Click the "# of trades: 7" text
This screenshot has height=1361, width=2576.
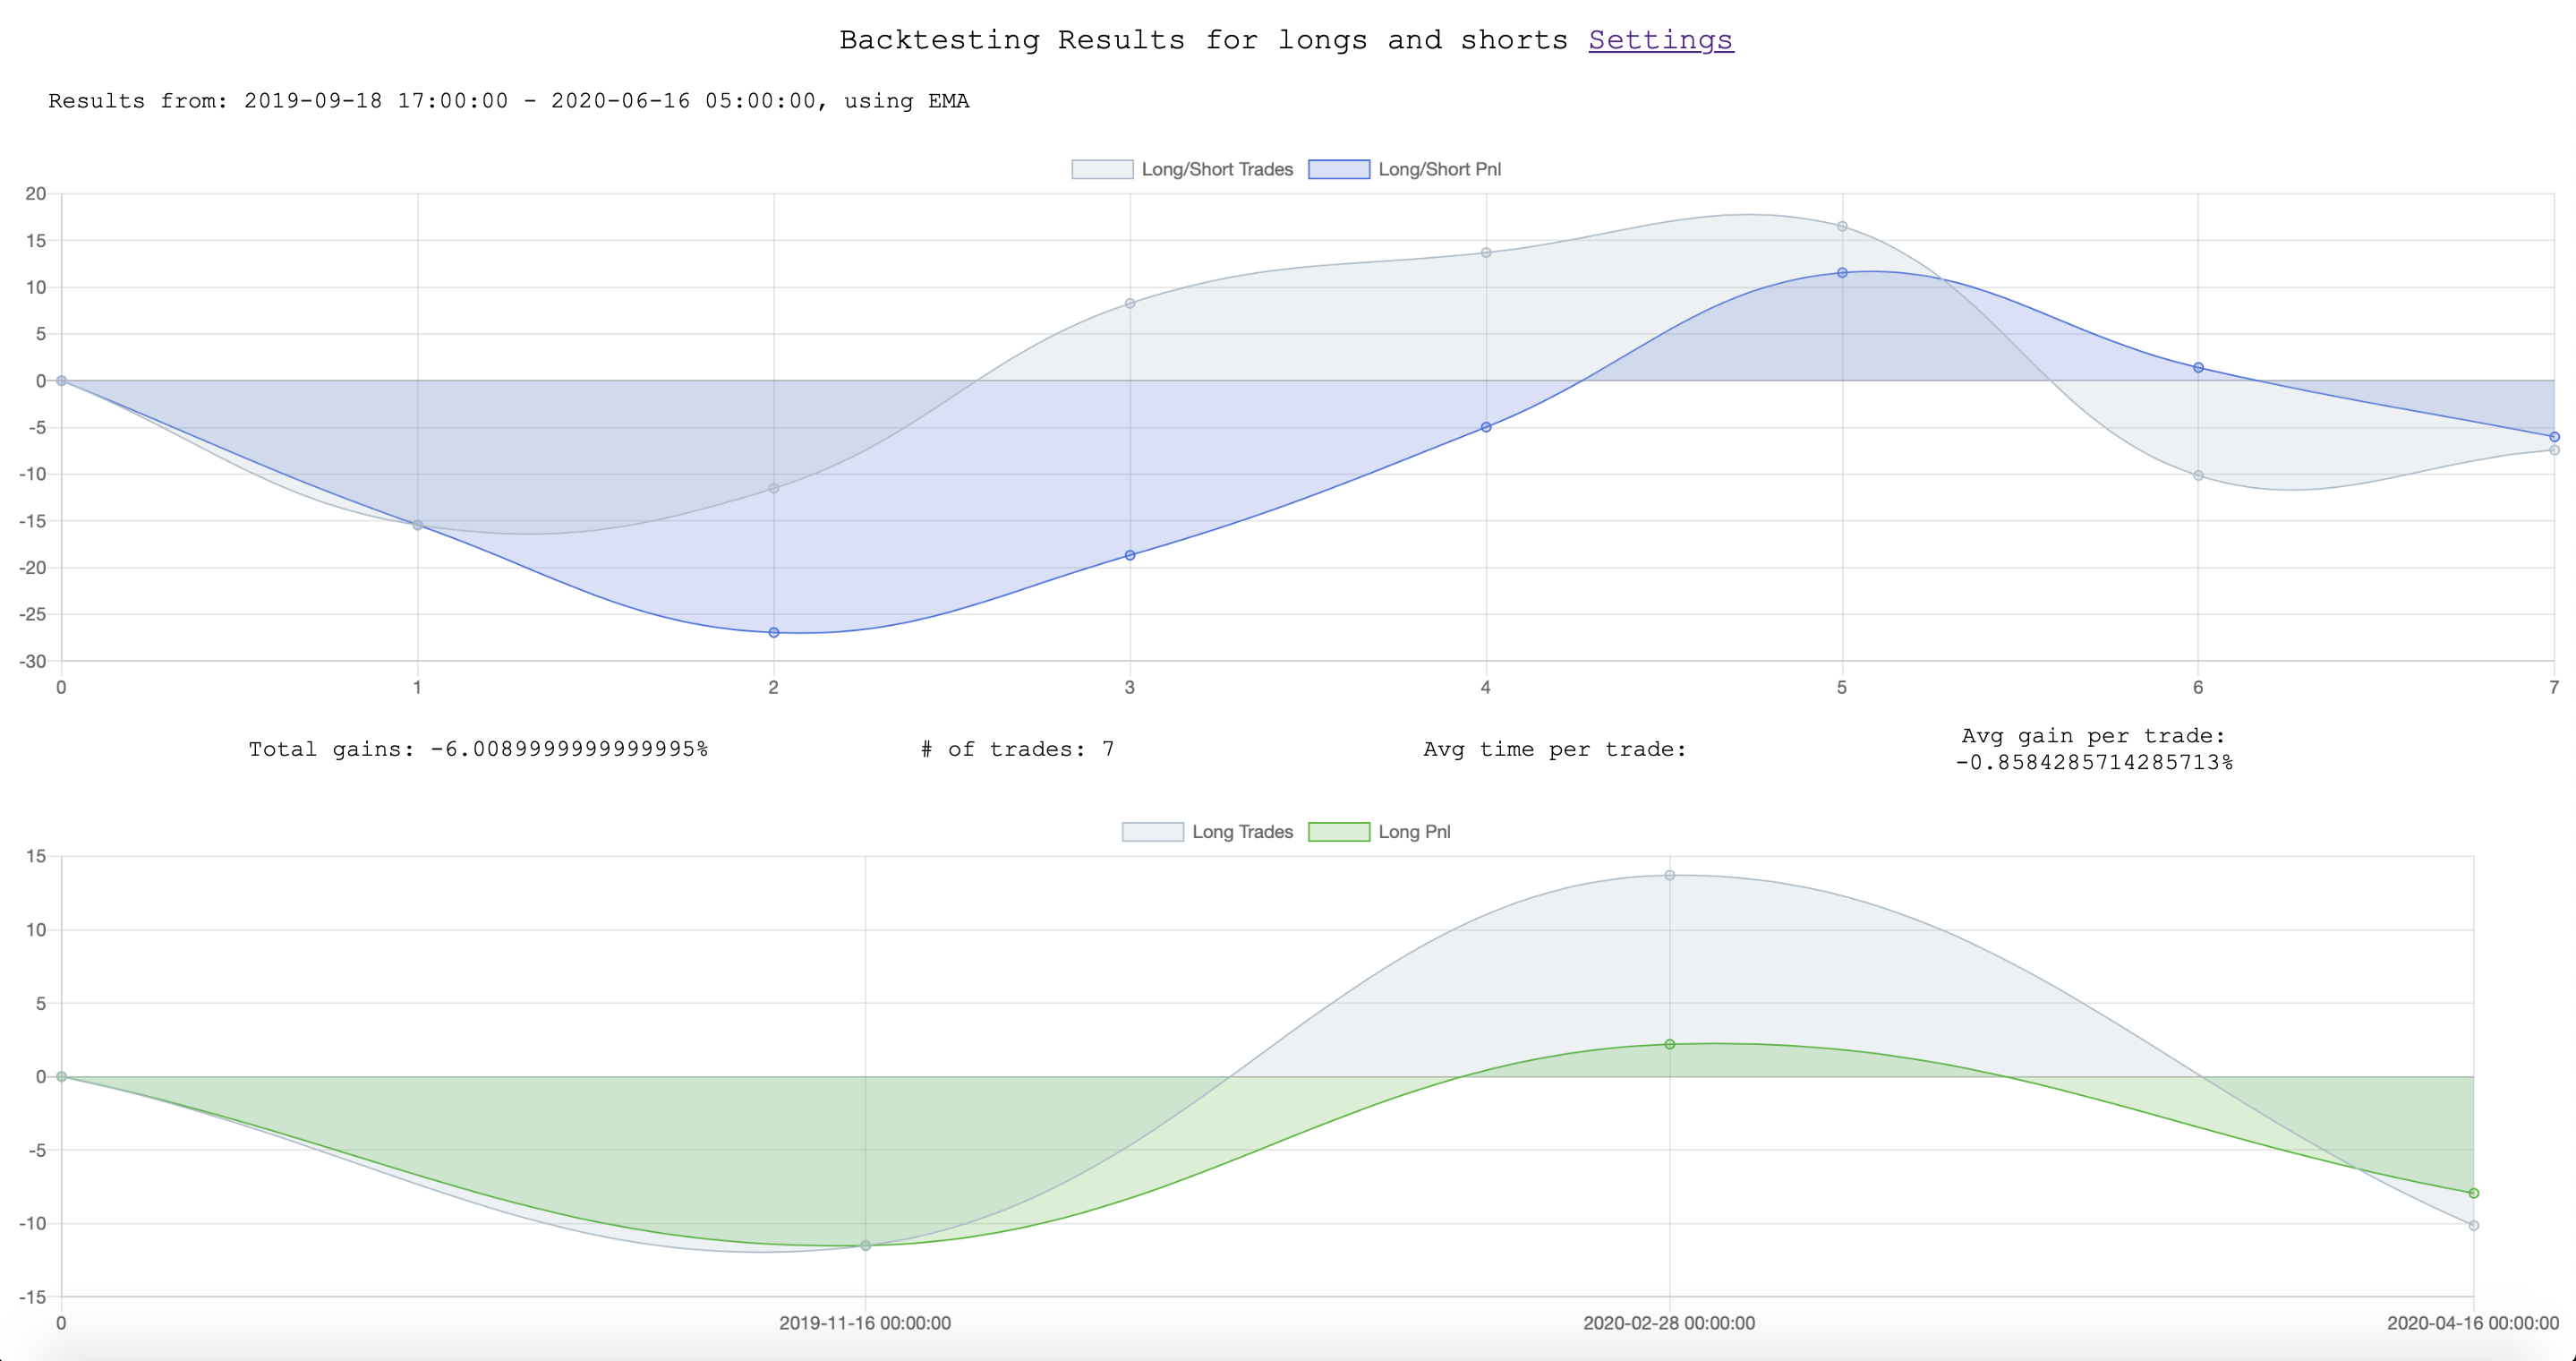pos(1016,748)
